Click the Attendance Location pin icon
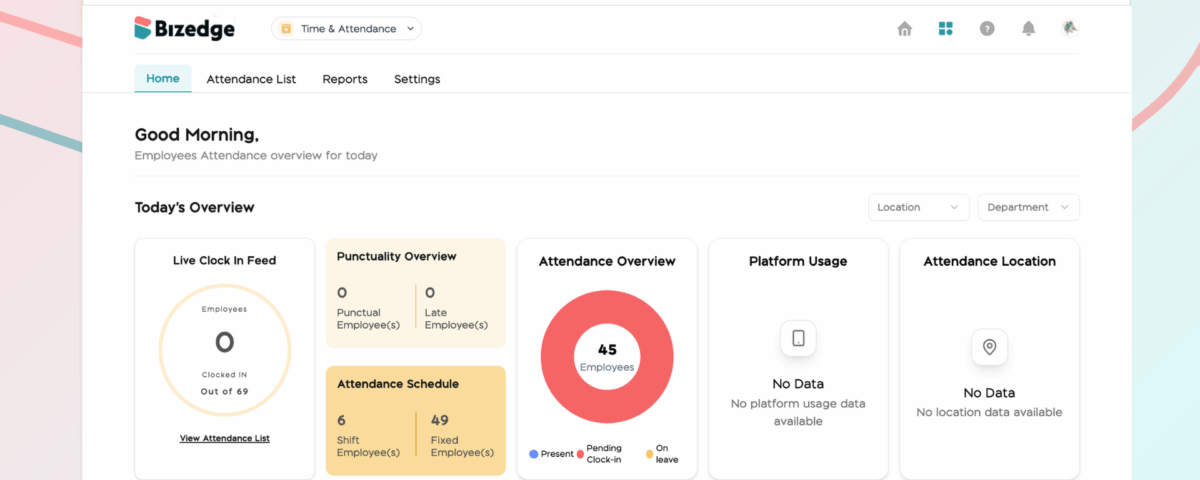 (x=989, y=347)
